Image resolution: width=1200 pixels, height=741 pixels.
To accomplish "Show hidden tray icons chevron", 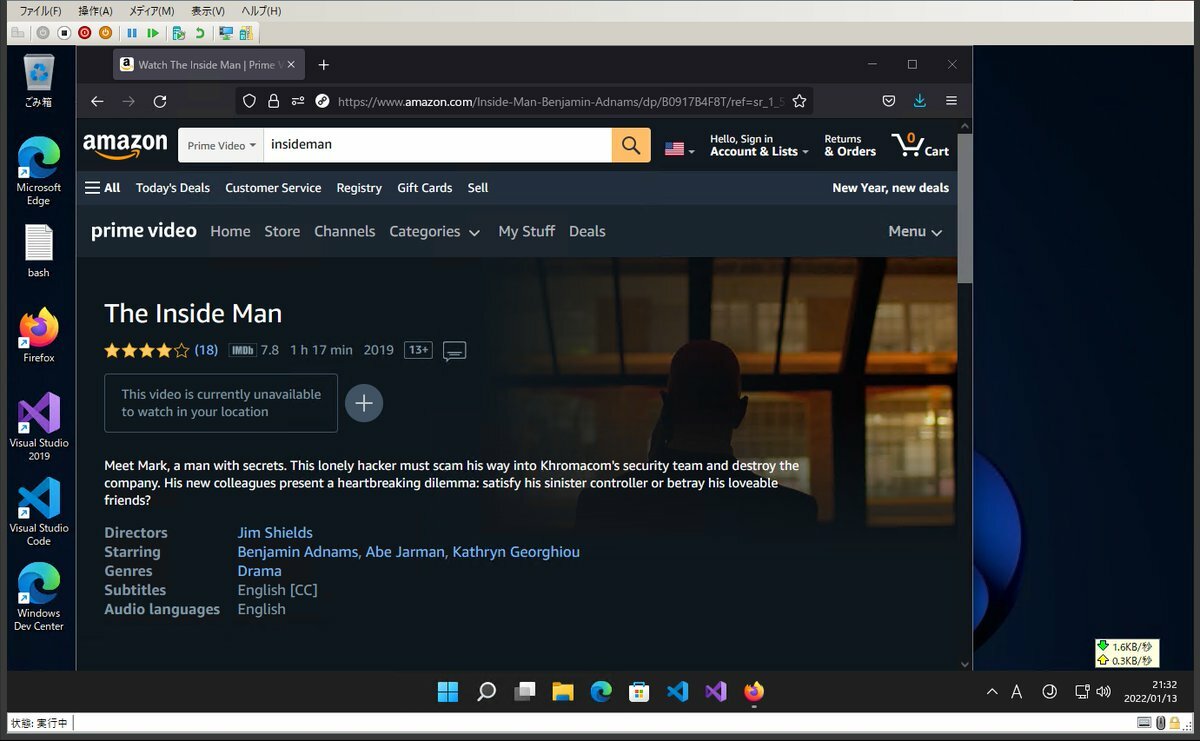I will 992,691.
